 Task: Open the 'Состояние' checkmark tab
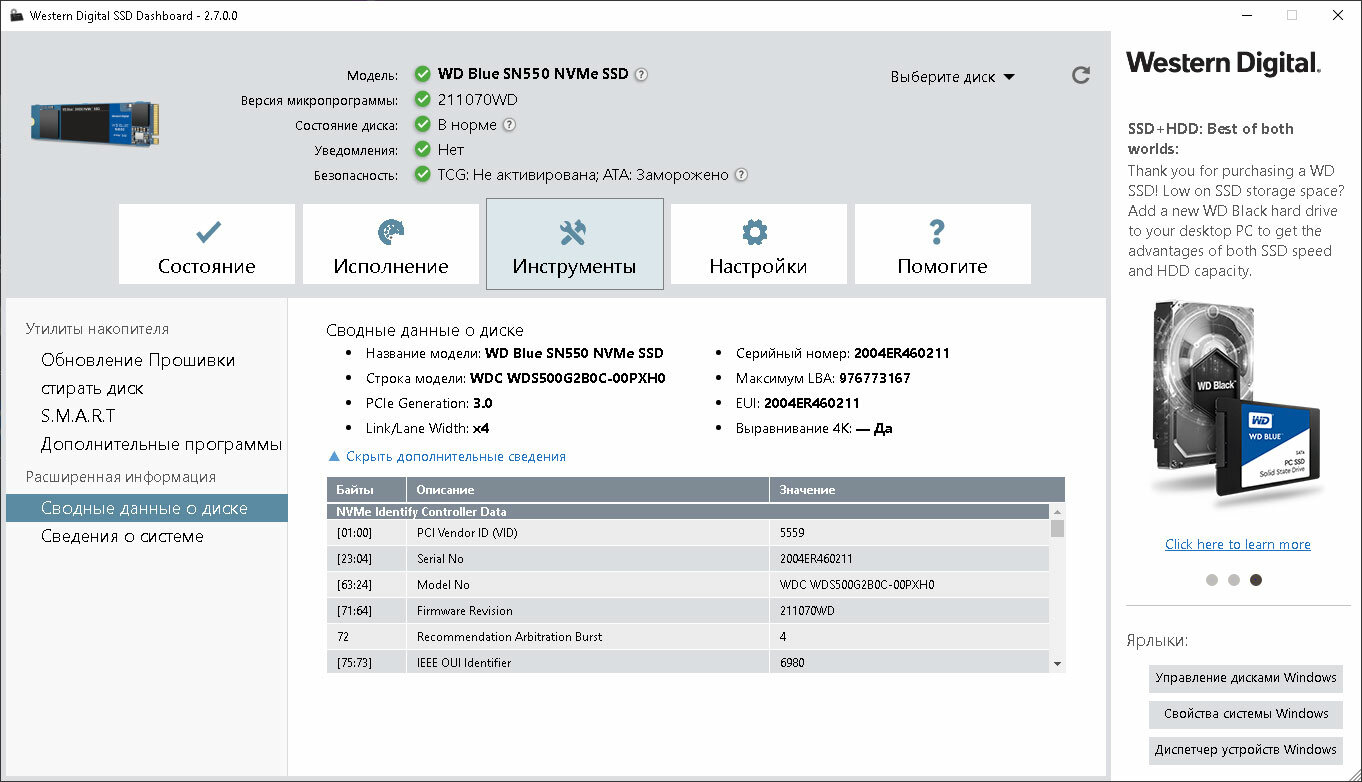click(207, 245)
